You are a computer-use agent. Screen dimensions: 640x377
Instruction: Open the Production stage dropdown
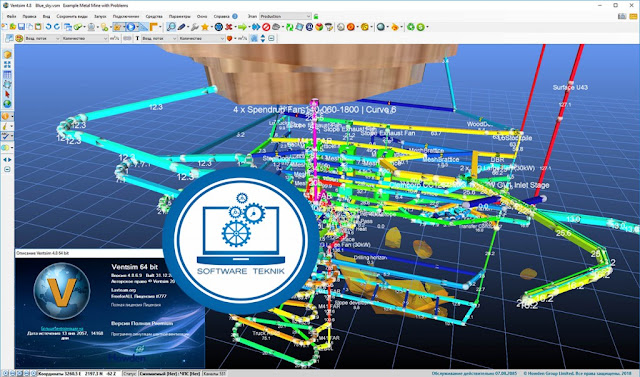pos(285,16)
